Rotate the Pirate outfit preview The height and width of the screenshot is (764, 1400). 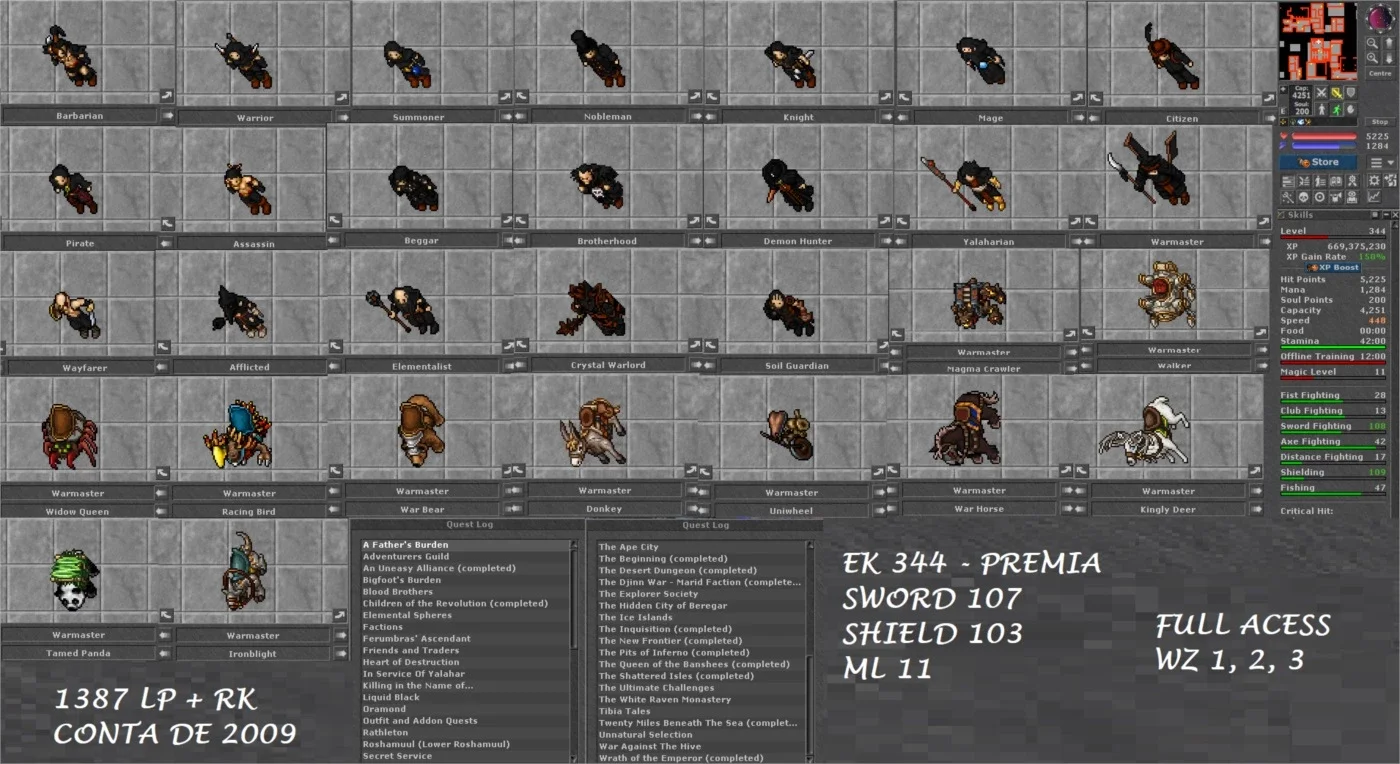168,223
